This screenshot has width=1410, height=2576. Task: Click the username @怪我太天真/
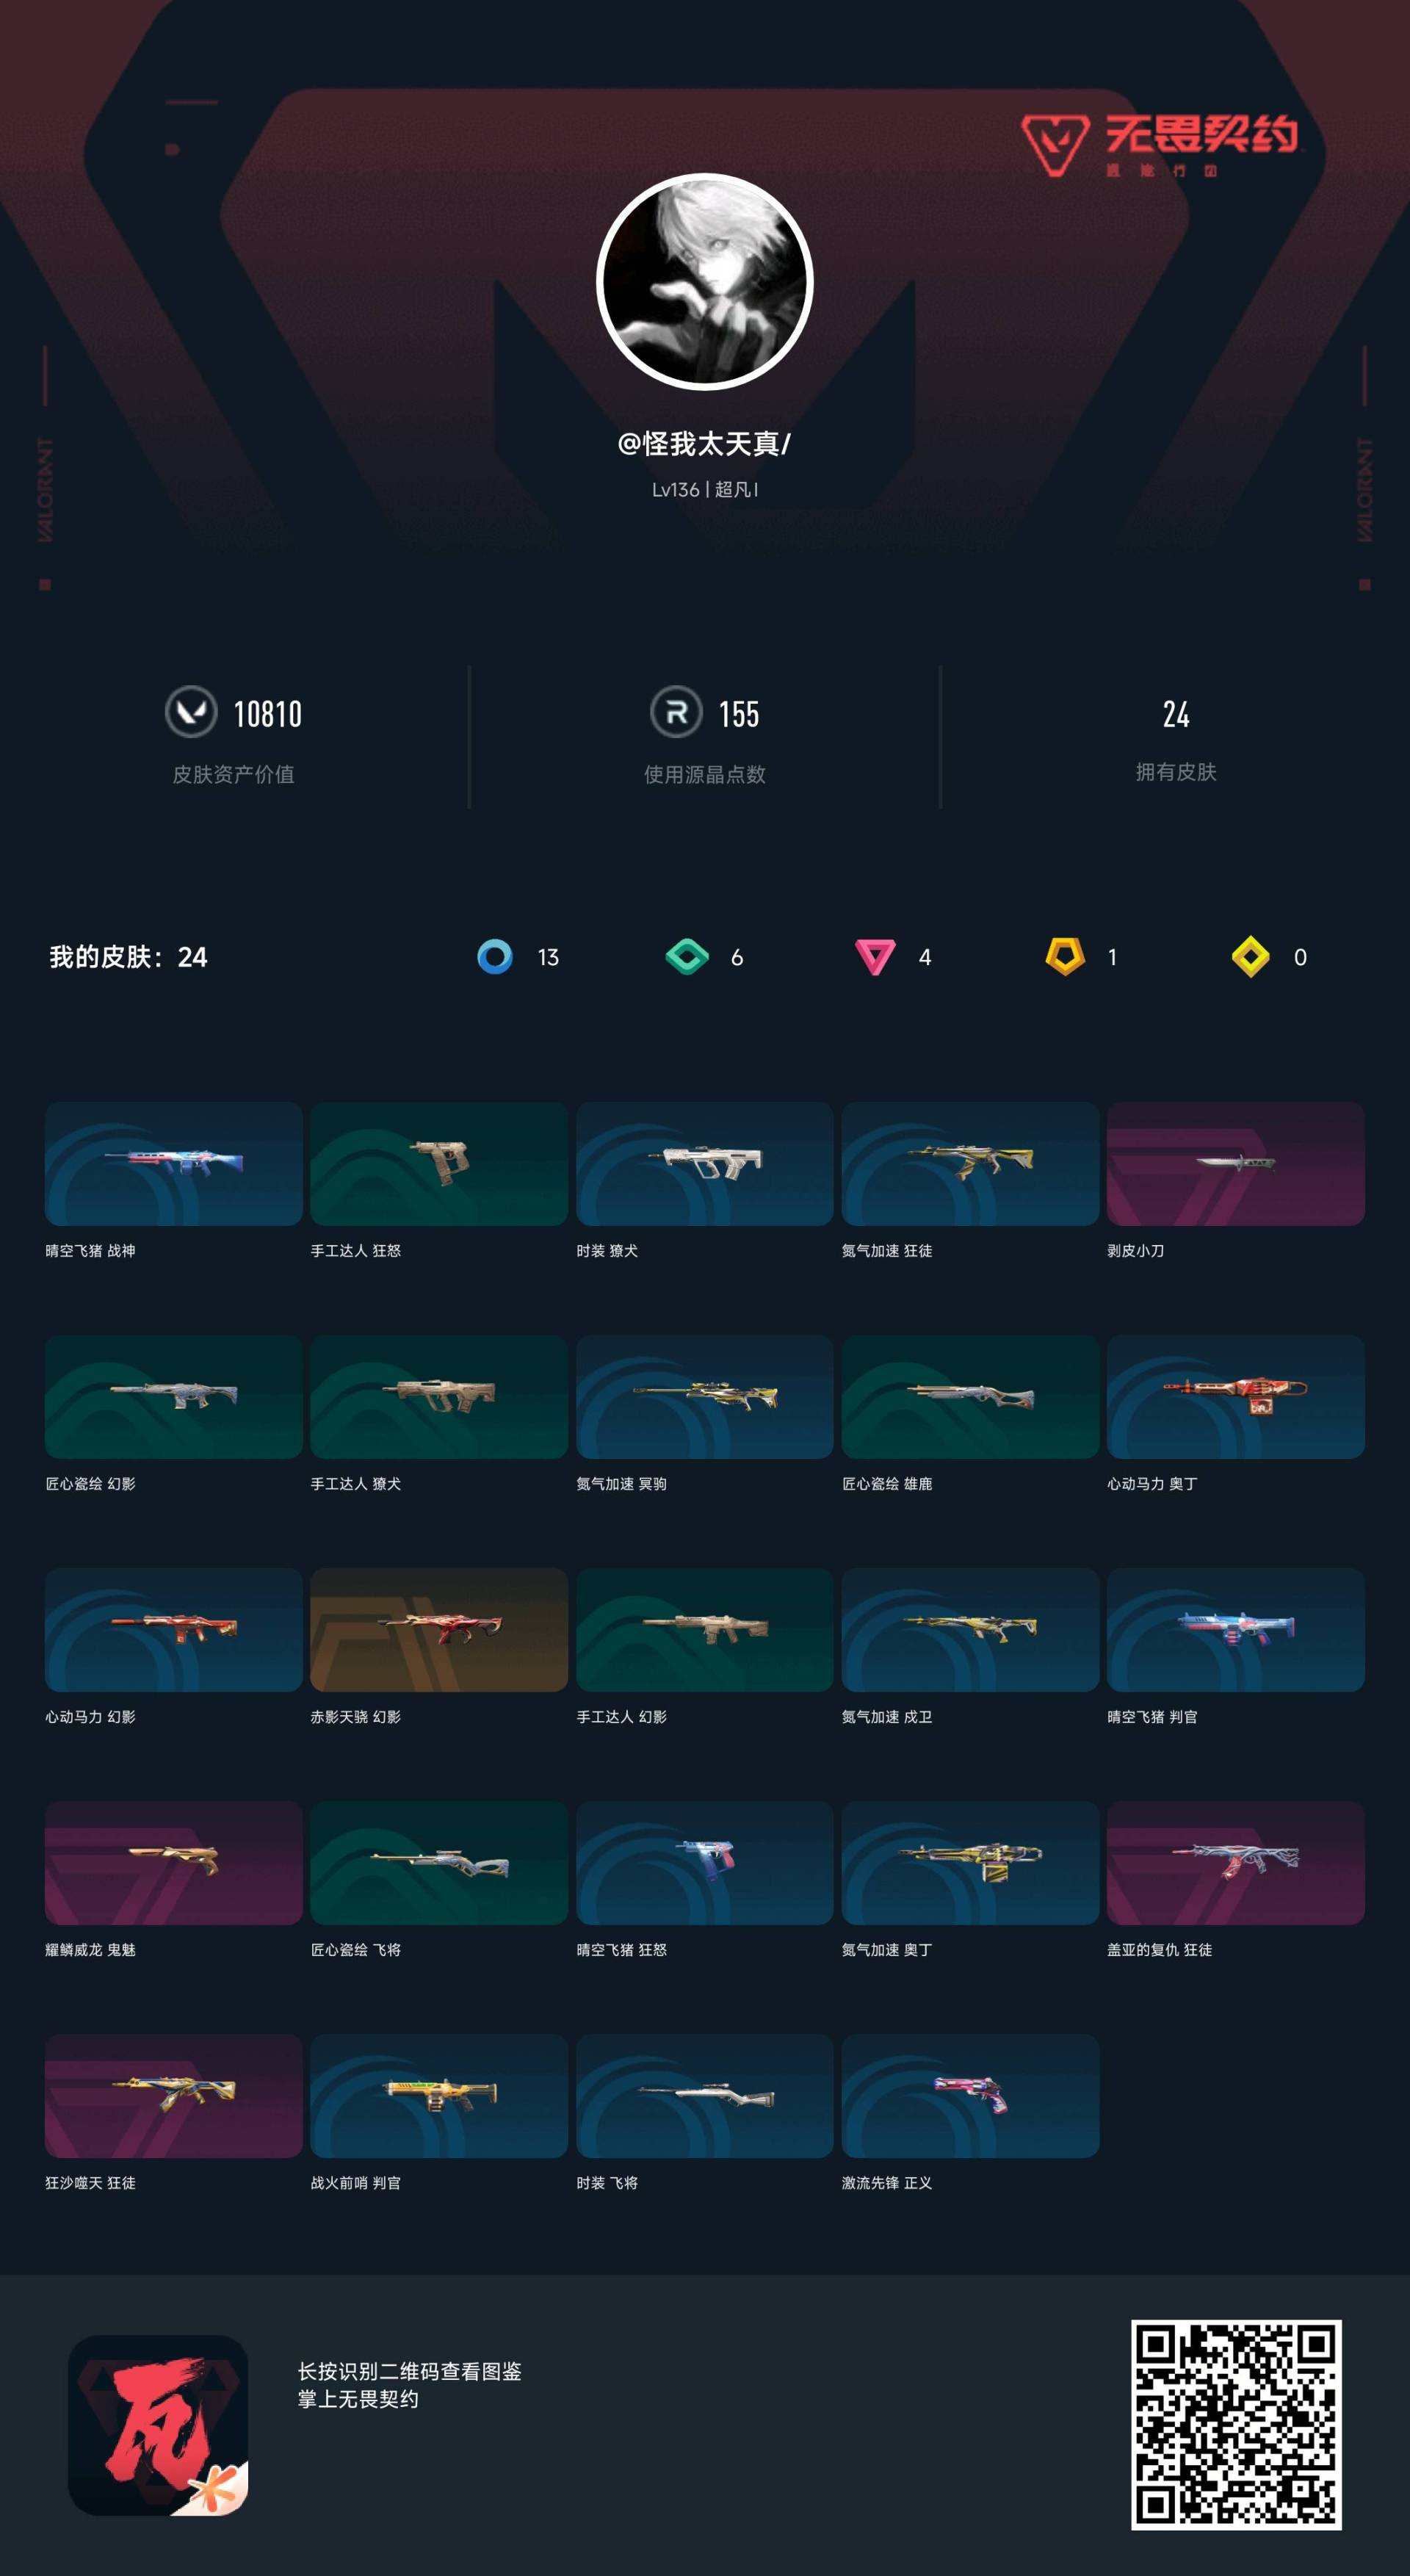705,444
